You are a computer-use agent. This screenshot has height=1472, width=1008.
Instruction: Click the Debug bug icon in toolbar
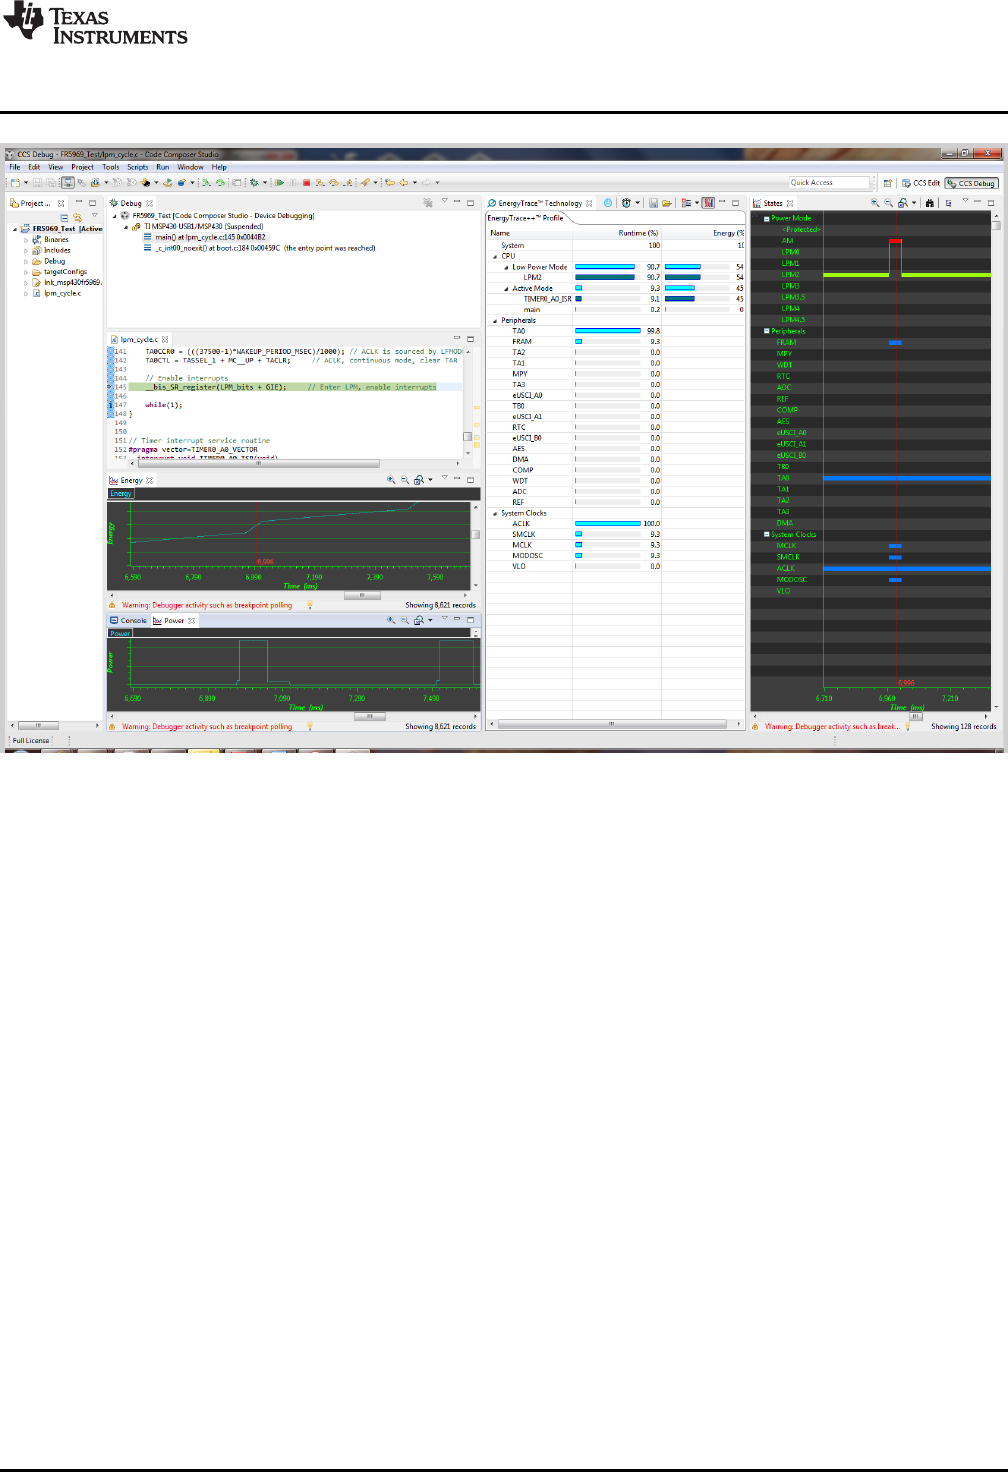(254, 183)
